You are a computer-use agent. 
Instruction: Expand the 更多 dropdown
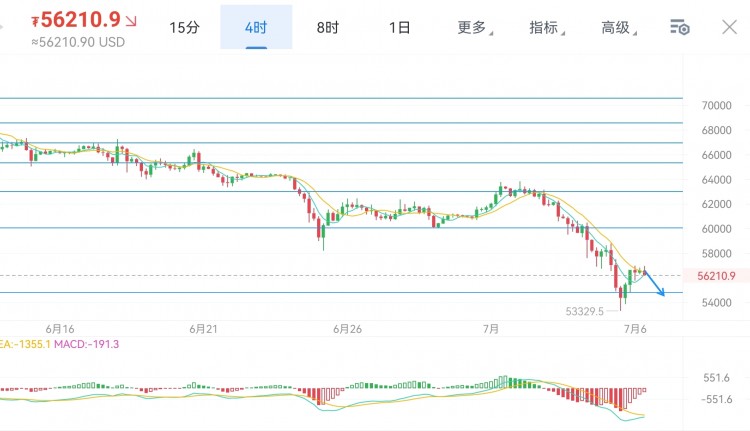click(x=474, y=27)
